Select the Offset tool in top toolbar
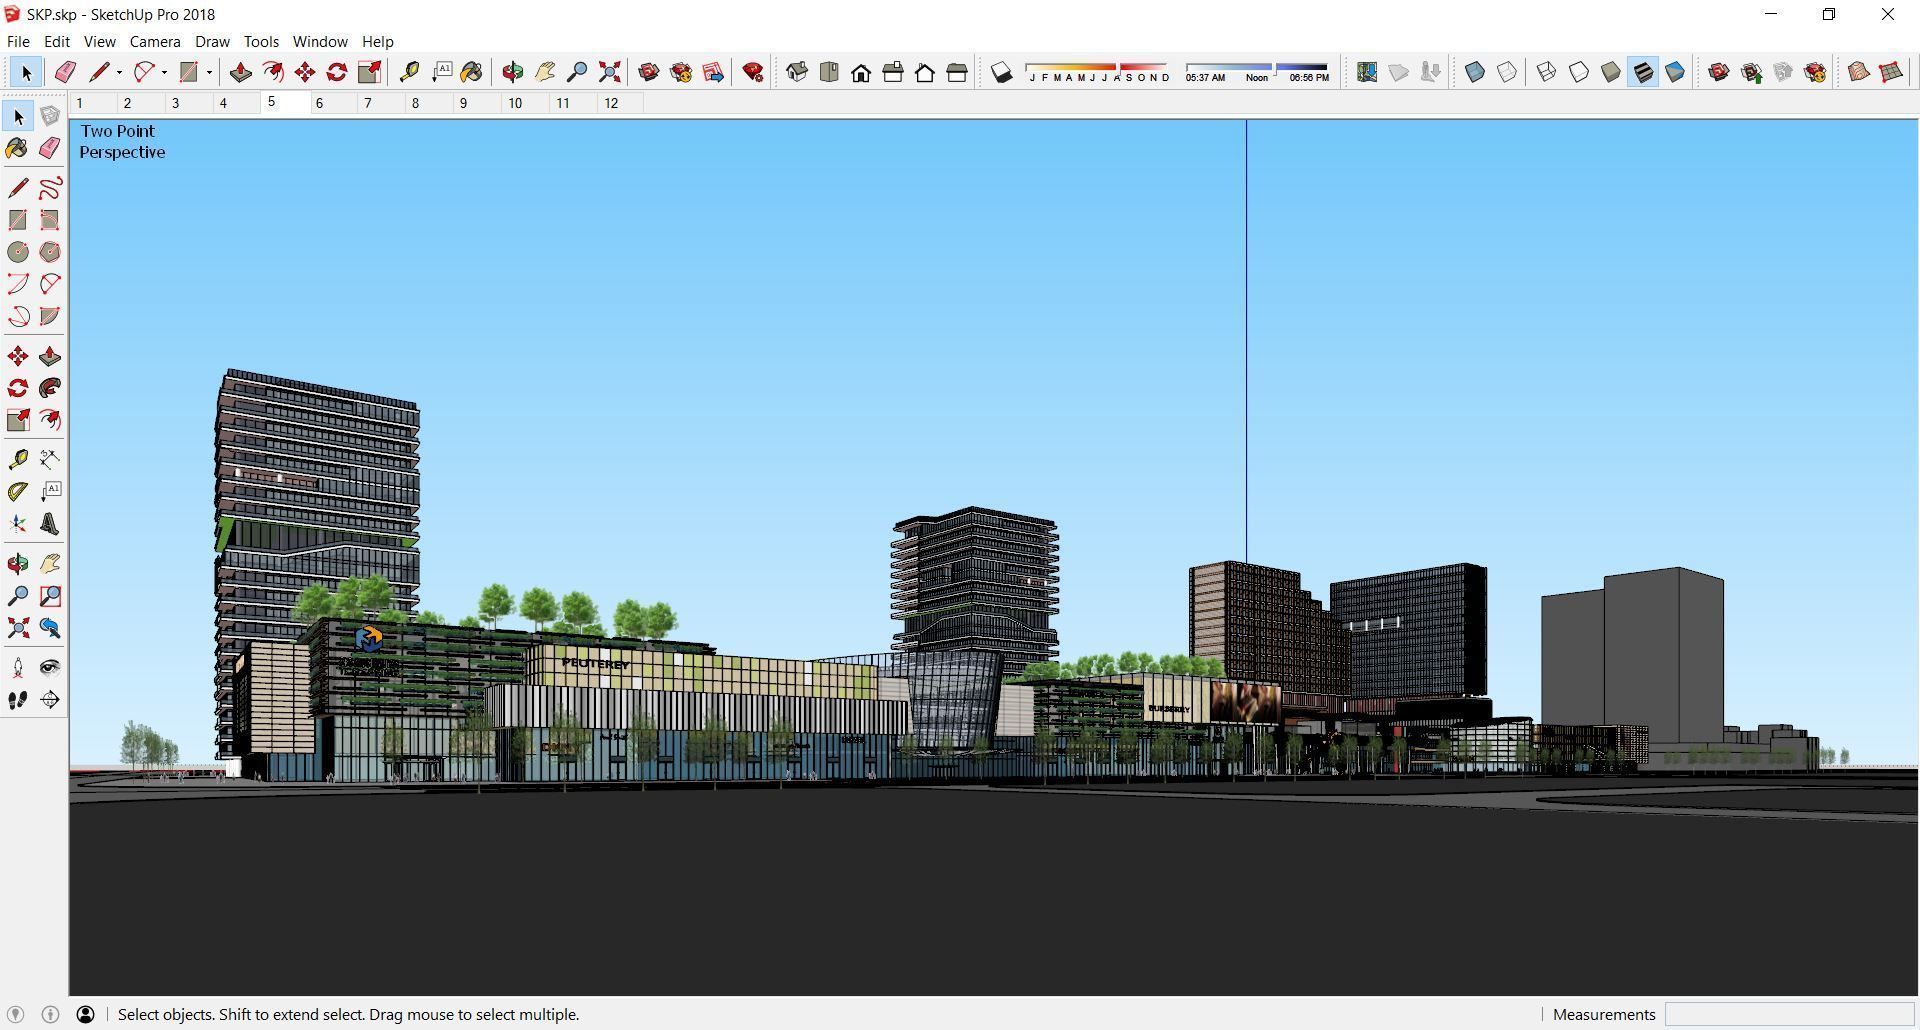The image size is (1920, 1030). pyautogui.click(x=273, y=72)
